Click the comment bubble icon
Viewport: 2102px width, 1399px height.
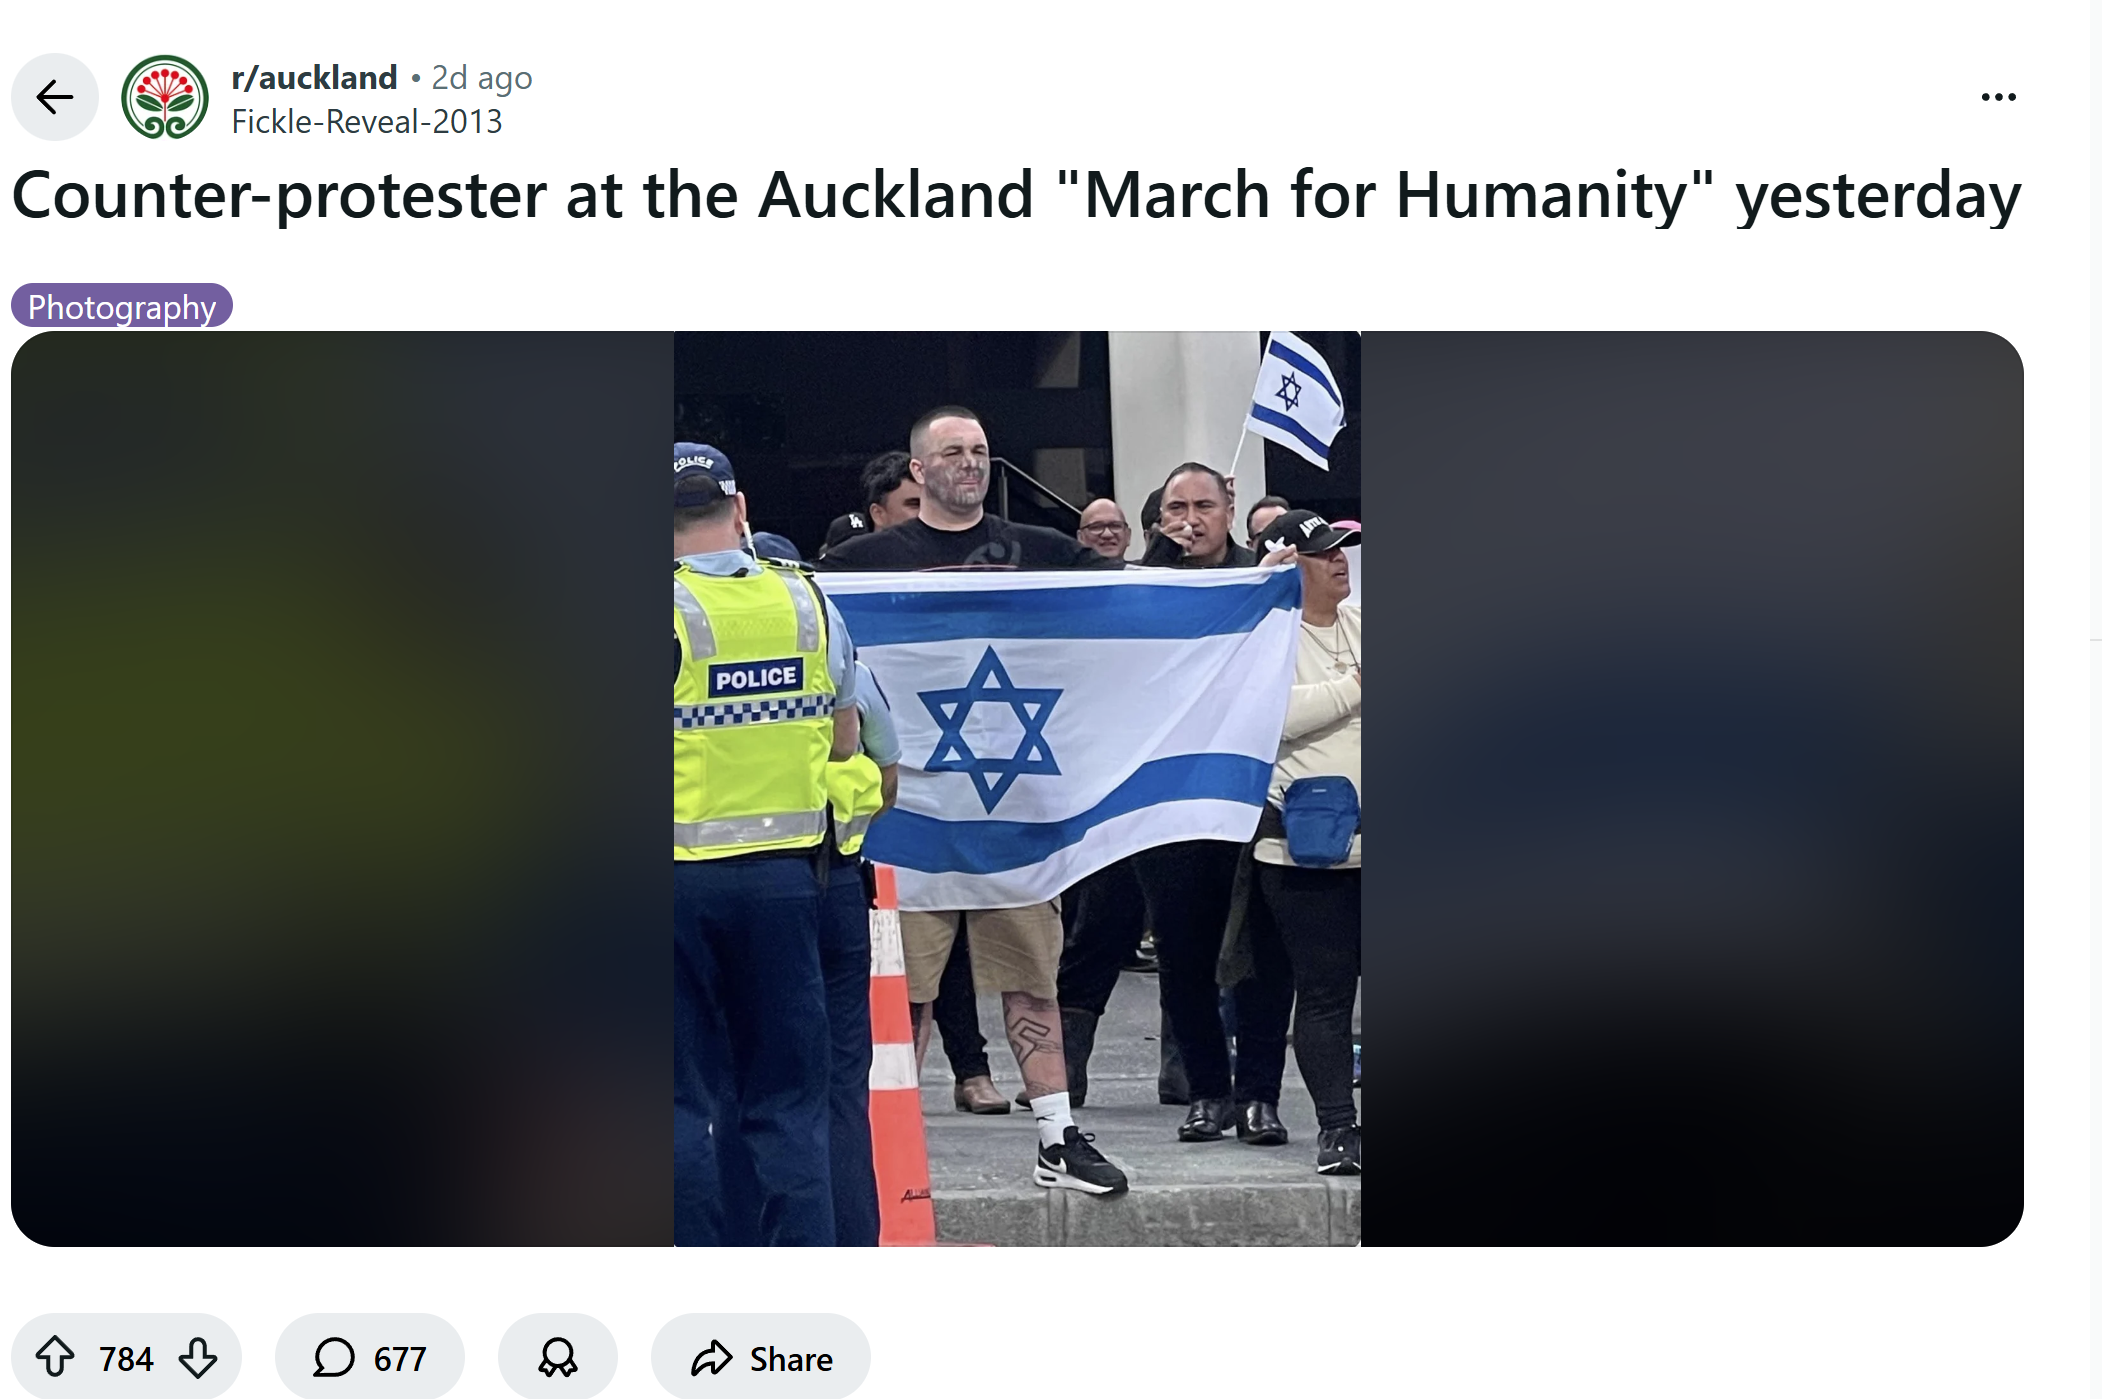click(x=334, y=1357)
